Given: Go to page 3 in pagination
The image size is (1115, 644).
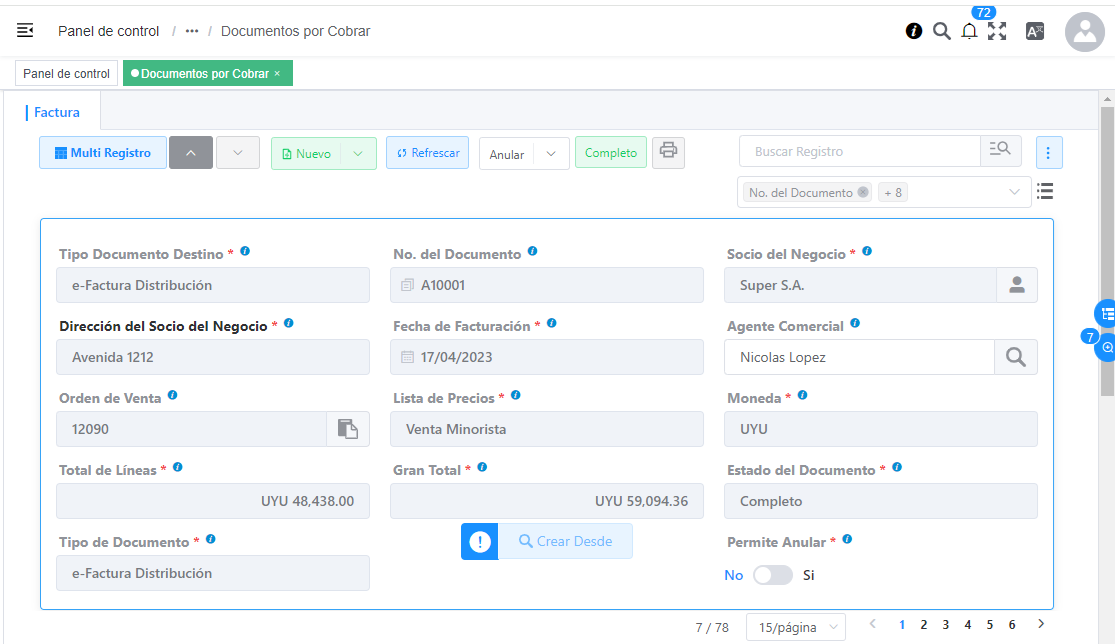Looking at the screenshot, I should (945, 625).
